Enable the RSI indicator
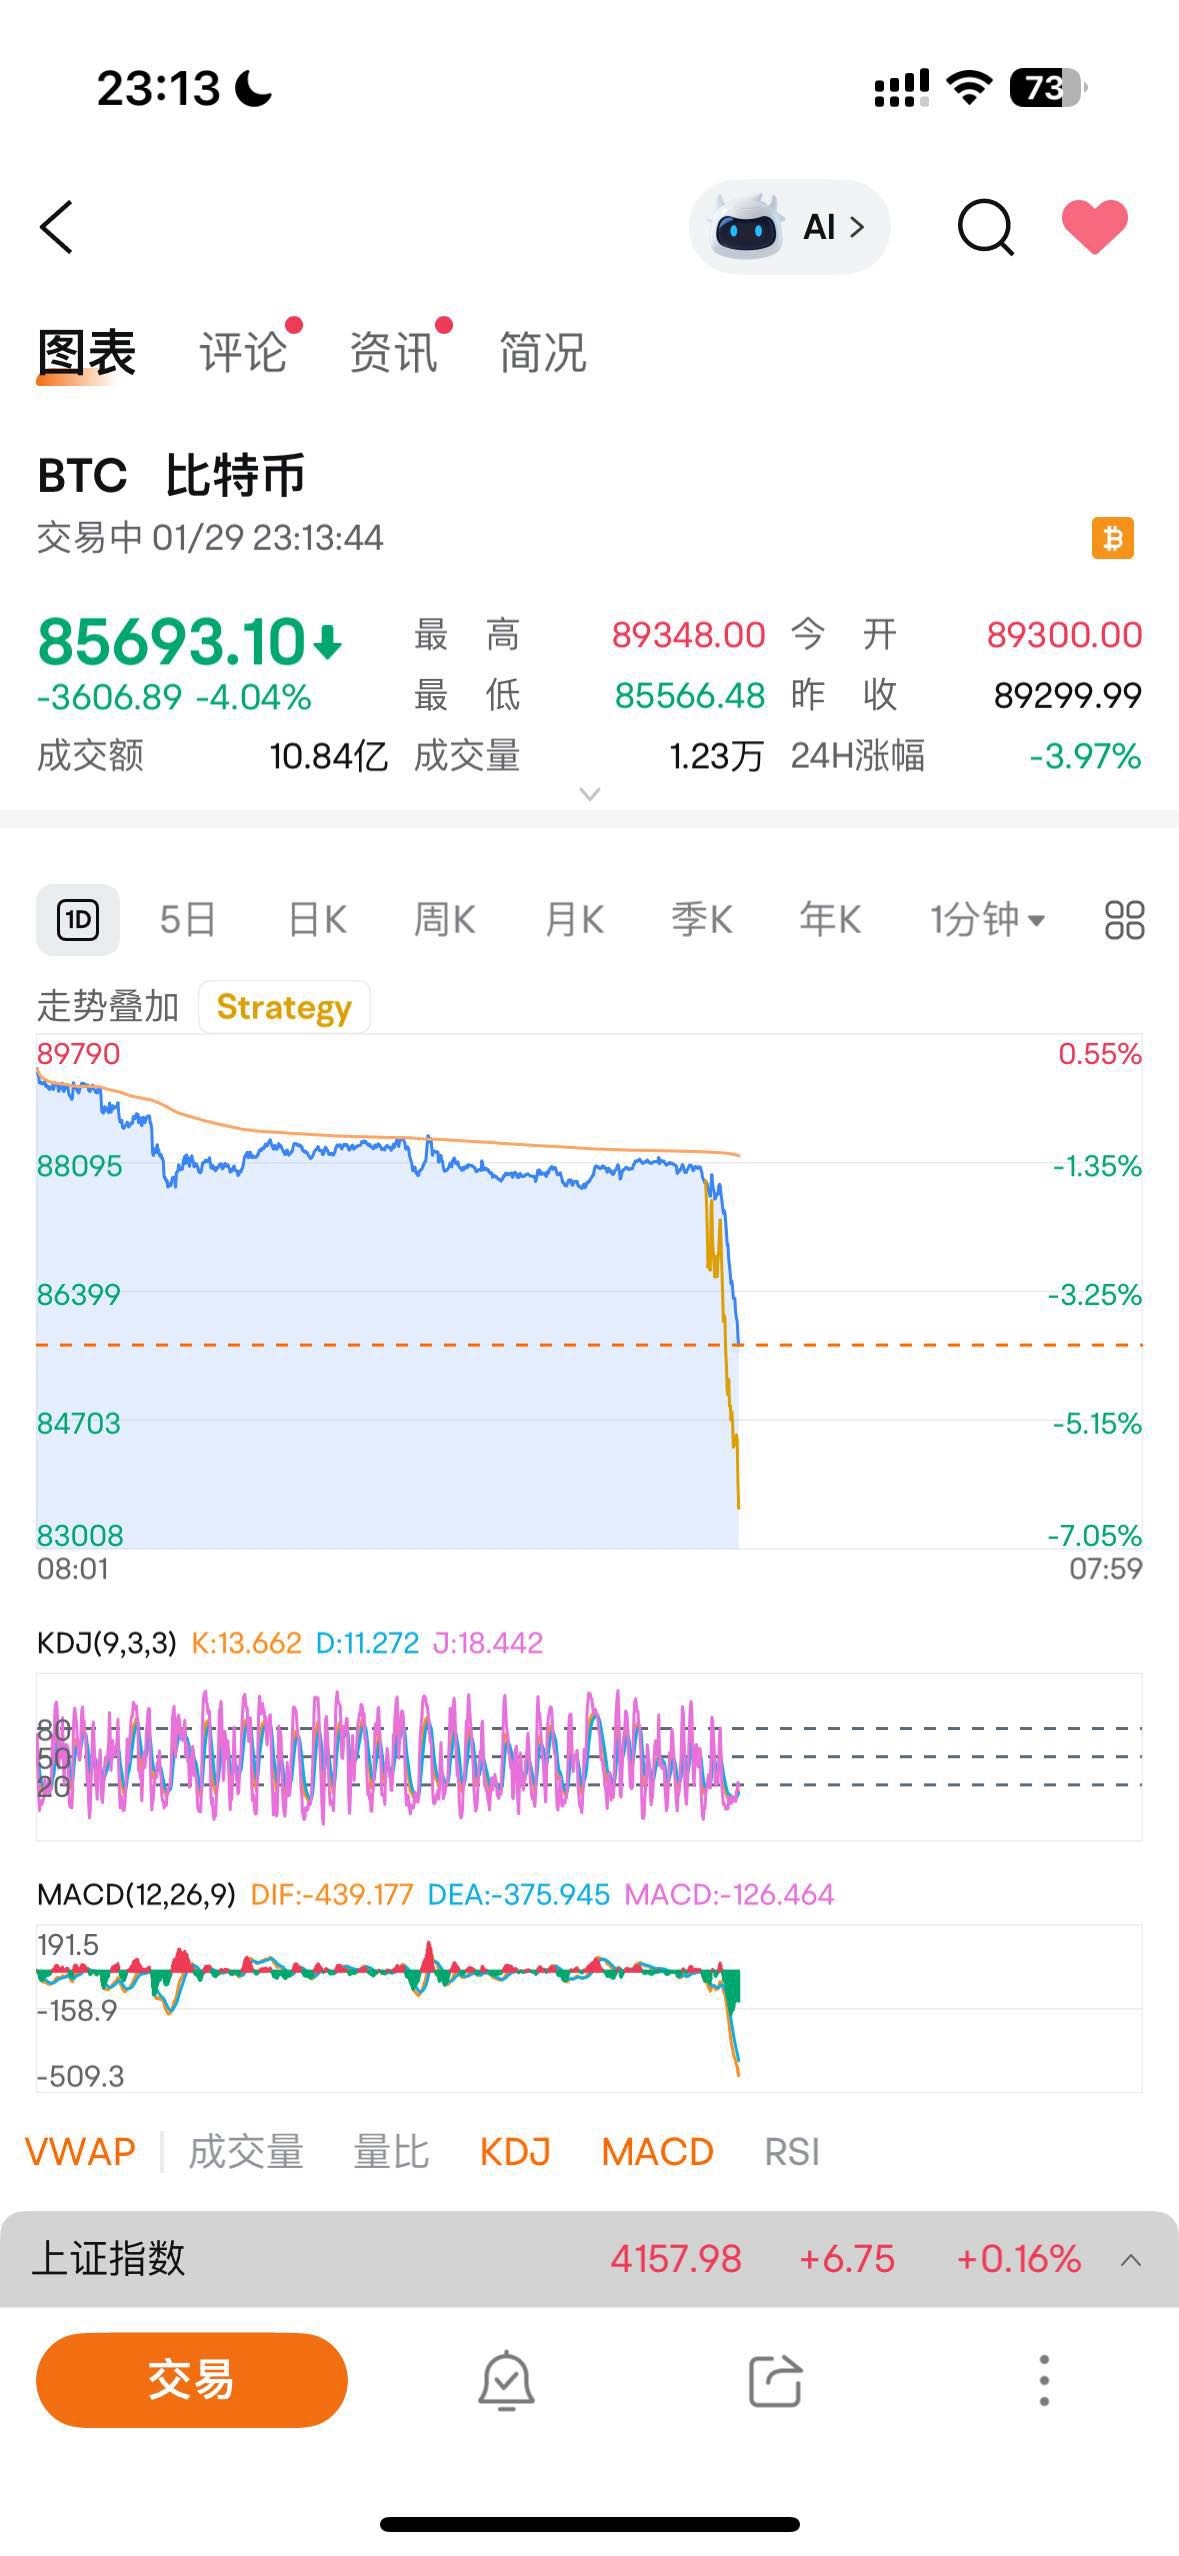The image size is (1179, 2556). pyautogui.click(x=792, y=2152)
